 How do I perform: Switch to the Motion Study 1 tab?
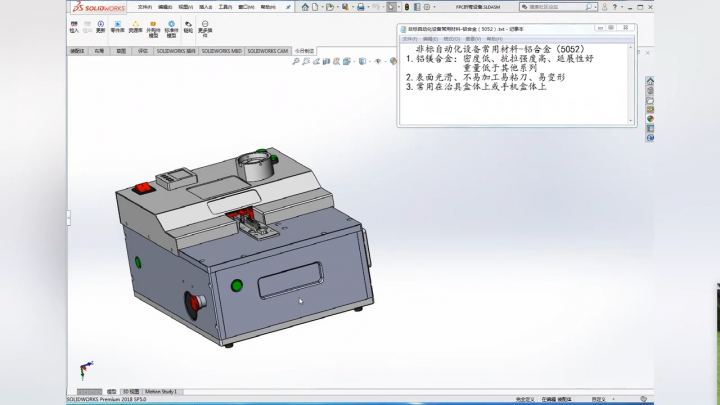(161, 392)
